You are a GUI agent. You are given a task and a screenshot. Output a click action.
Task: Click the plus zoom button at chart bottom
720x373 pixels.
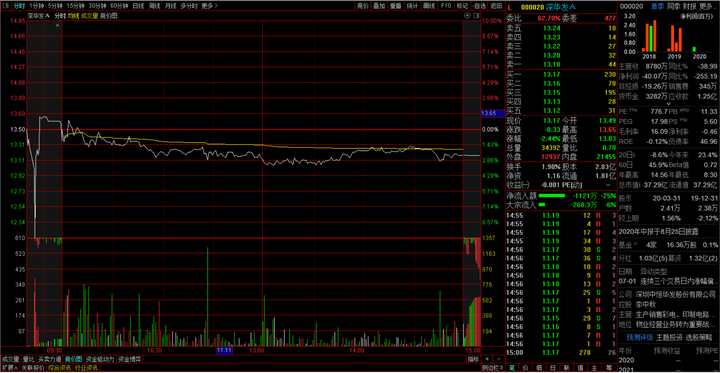click(487, 359)
